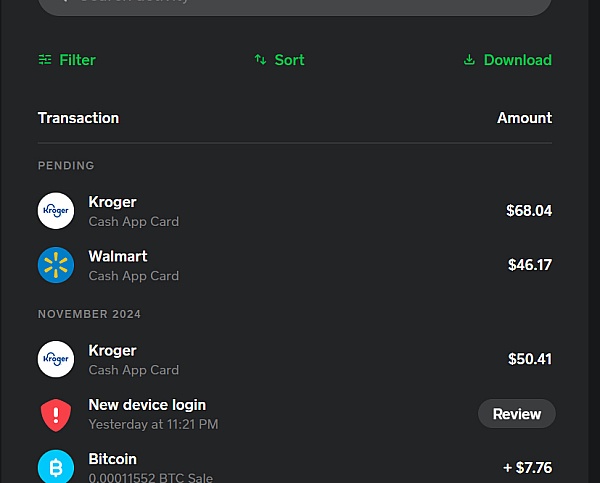Click the blue Bitcoin icon
This screenshot has width=600, height=483.
click(x=56, y=467)
